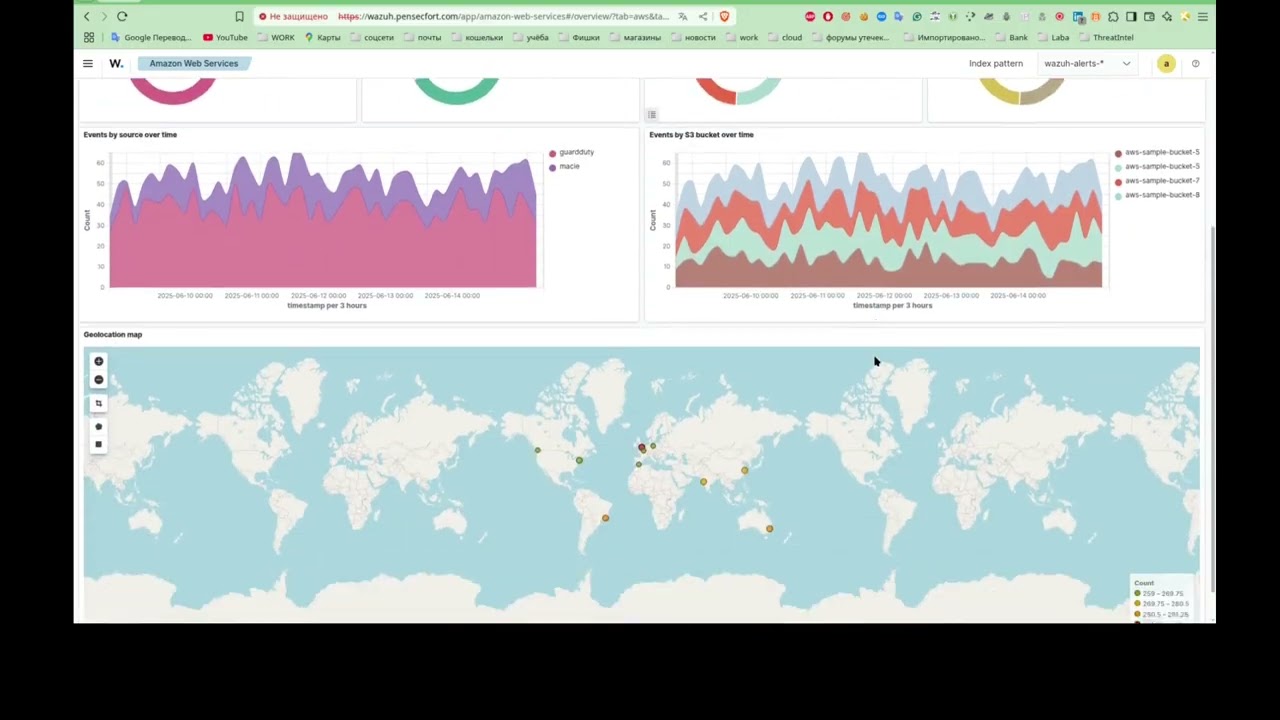Open the browser main menu icon
Screen dimensions: 1280x720
pos(1203,16)
